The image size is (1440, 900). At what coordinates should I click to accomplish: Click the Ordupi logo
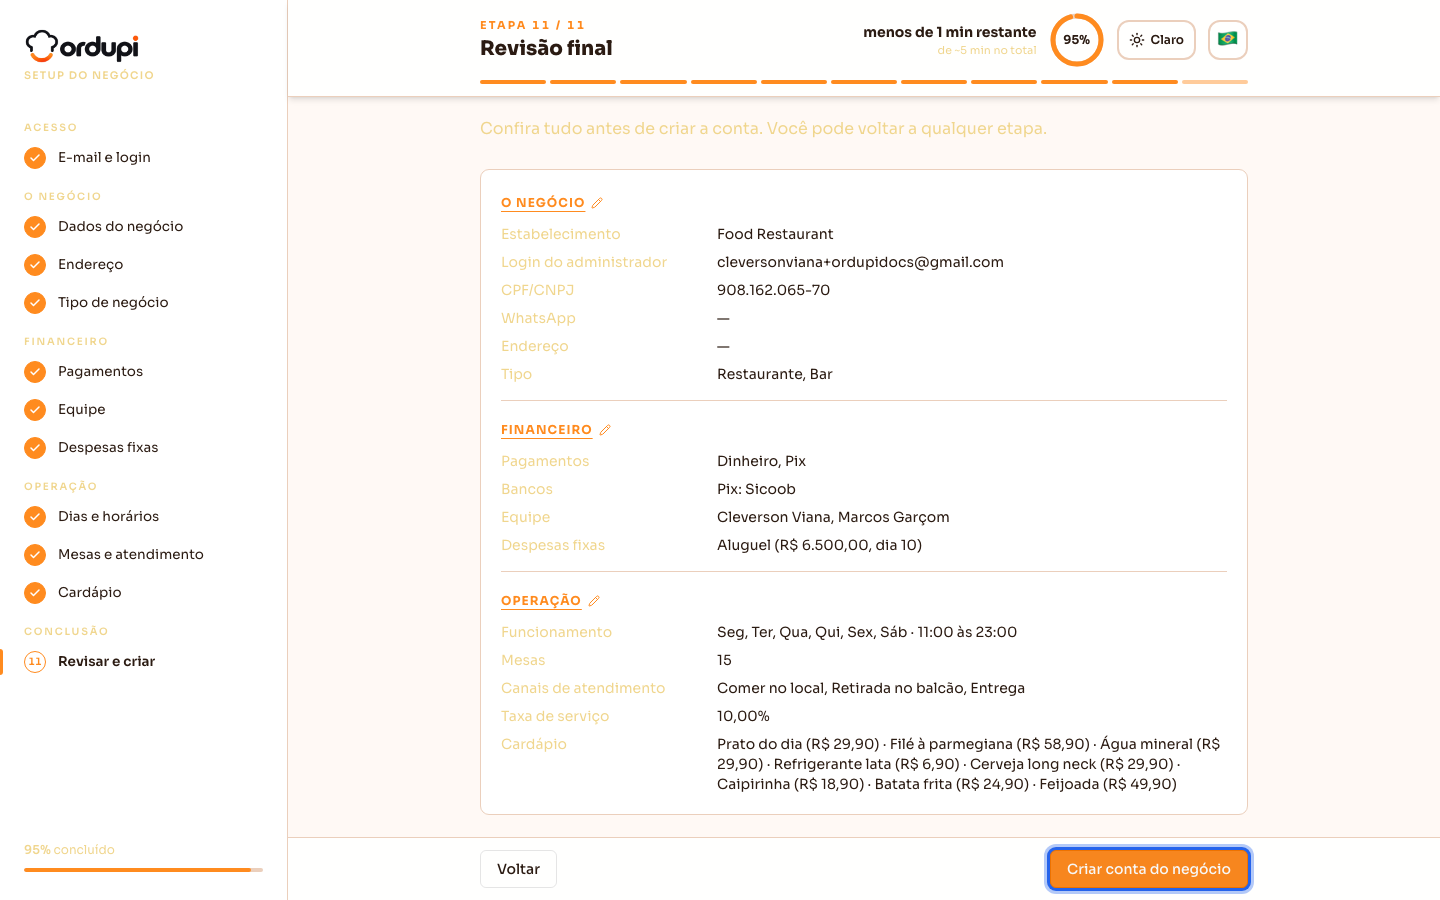pos(82,46)
